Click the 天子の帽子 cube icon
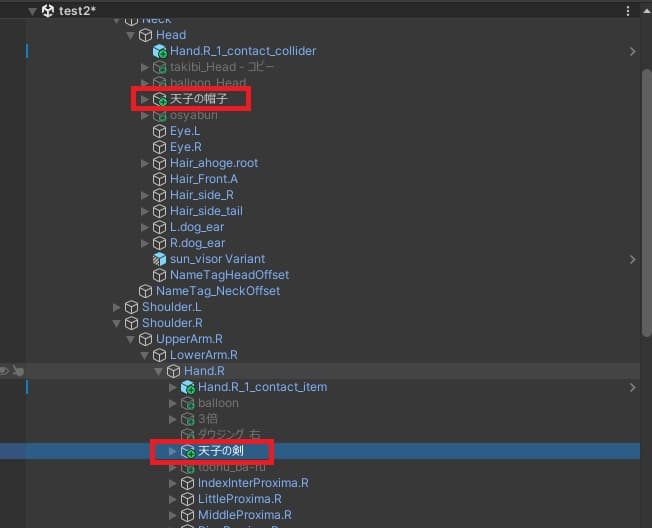Image resolution: width=652 pixels, height=528 pixels. [x=160, y=99]
